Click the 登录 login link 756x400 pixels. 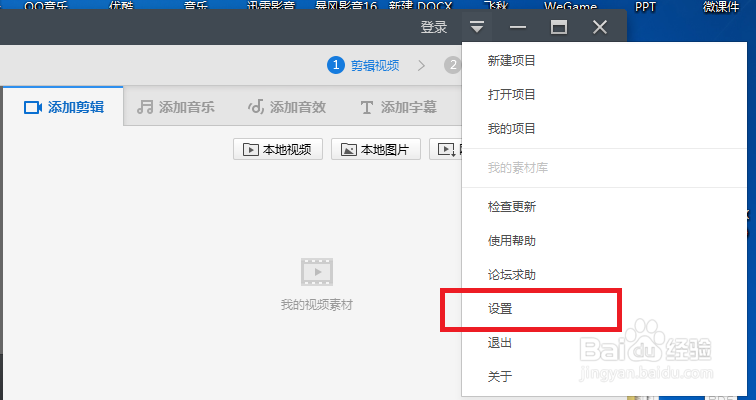click(433, 27)
